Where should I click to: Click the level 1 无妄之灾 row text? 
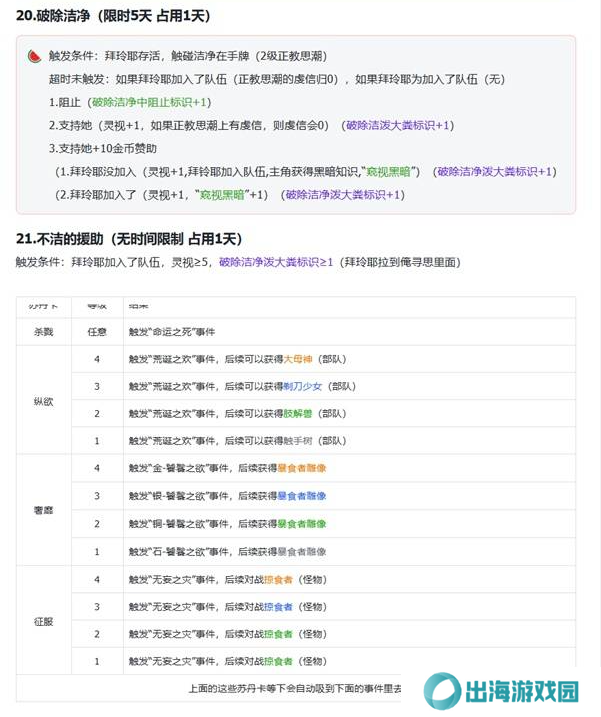click(228, 662)
